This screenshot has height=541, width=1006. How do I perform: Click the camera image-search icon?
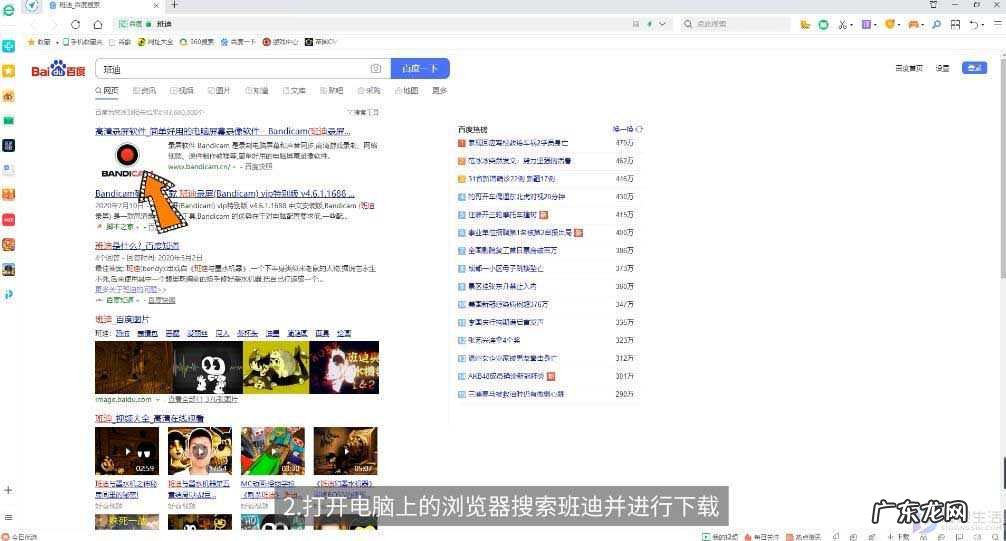[x=376, y=69]
